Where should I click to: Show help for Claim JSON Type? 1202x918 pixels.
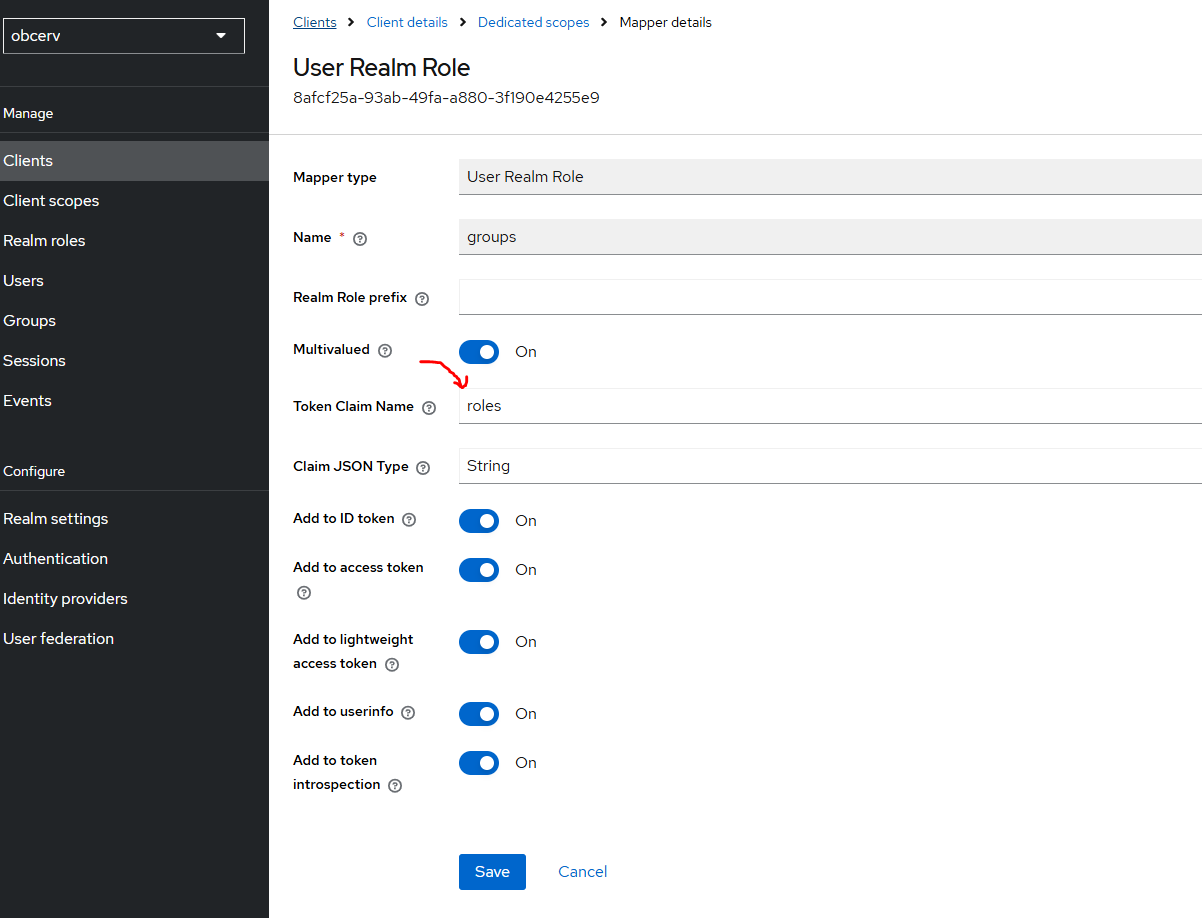coord(423,467)
